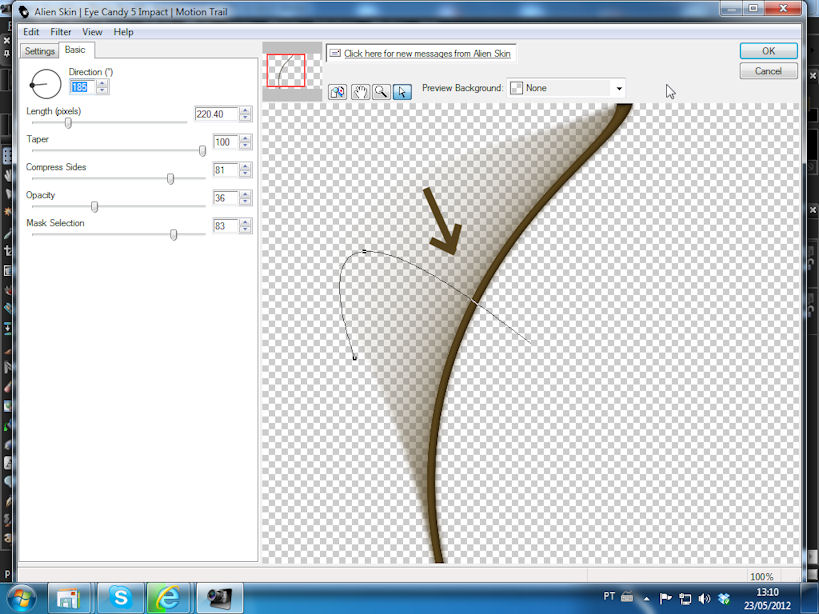
Task: Select the Pan hand tool
Action: point(360,92)
